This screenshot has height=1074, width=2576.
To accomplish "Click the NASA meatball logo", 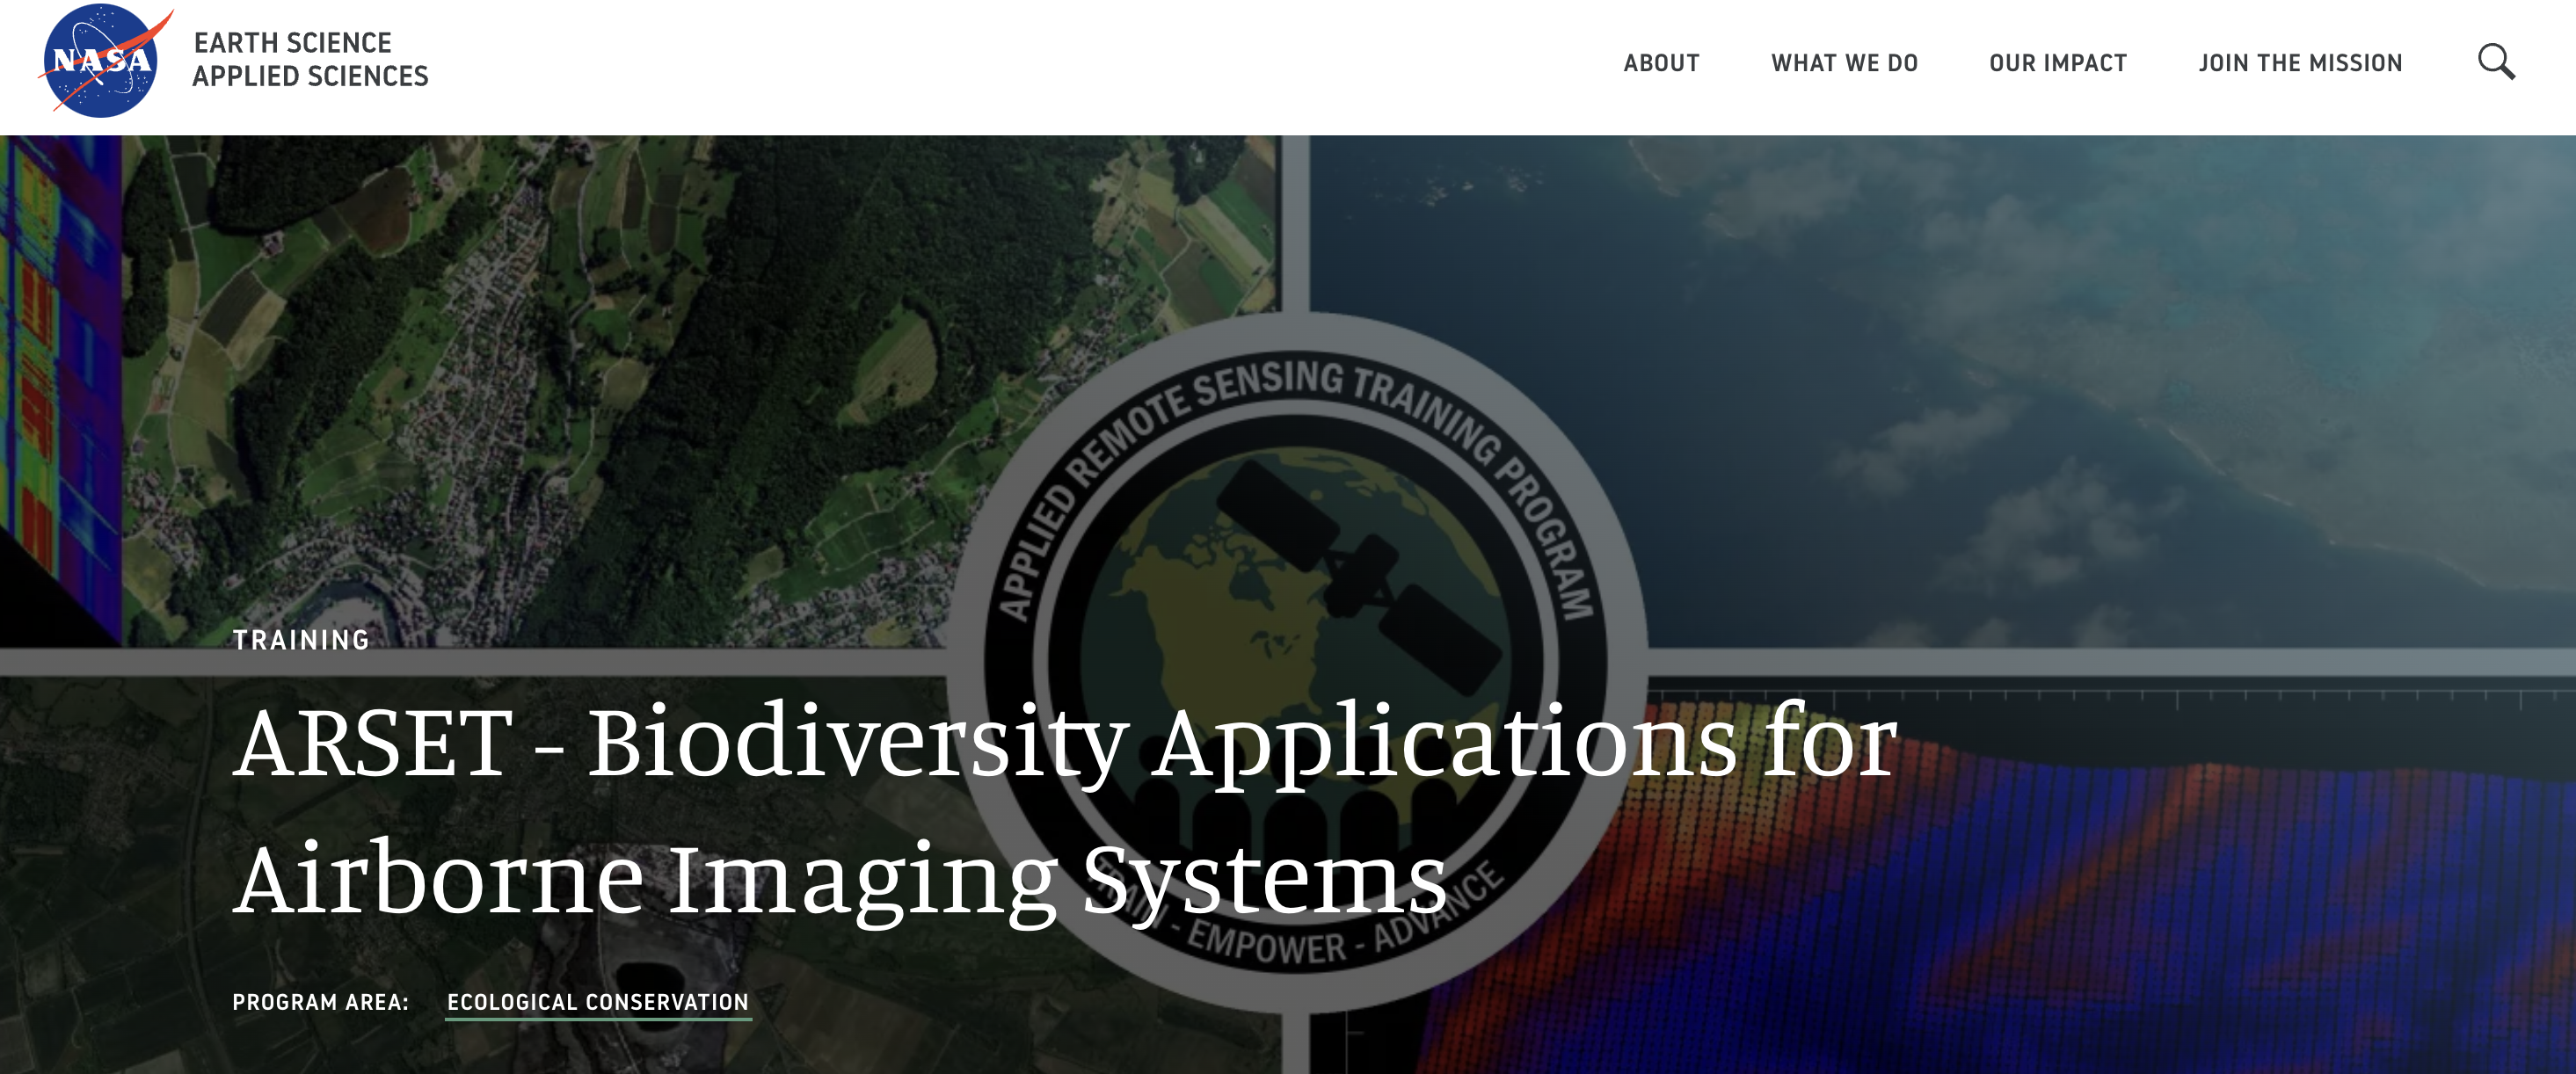I will [100, 62].
